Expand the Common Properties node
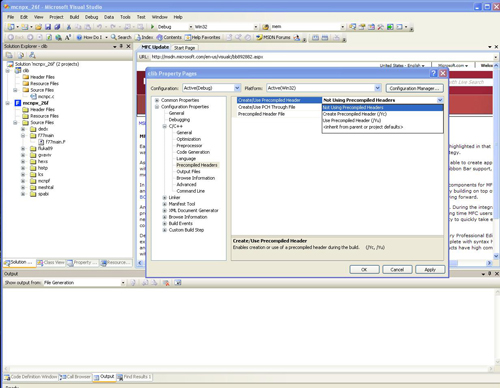Image resolution: width=500 pixels, height=388 pixels. (157, 100)
